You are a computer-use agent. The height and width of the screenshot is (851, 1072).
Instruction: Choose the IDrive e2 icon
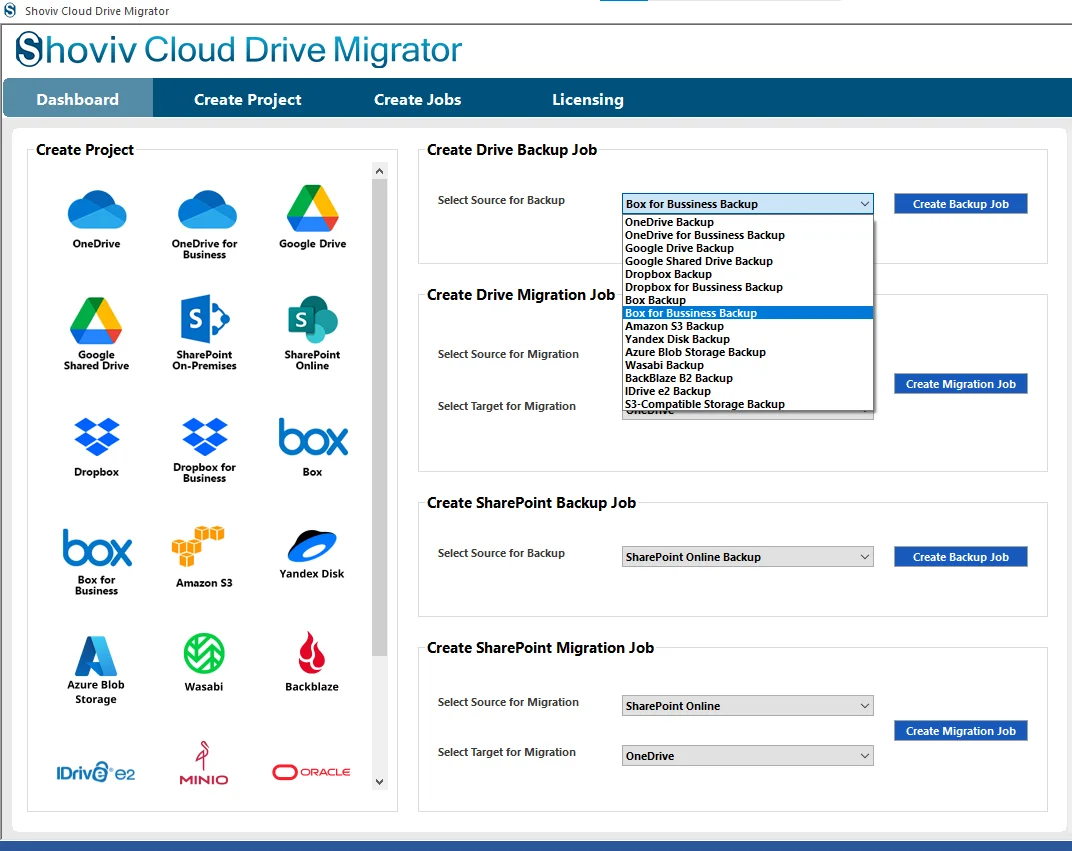[96, 772]
